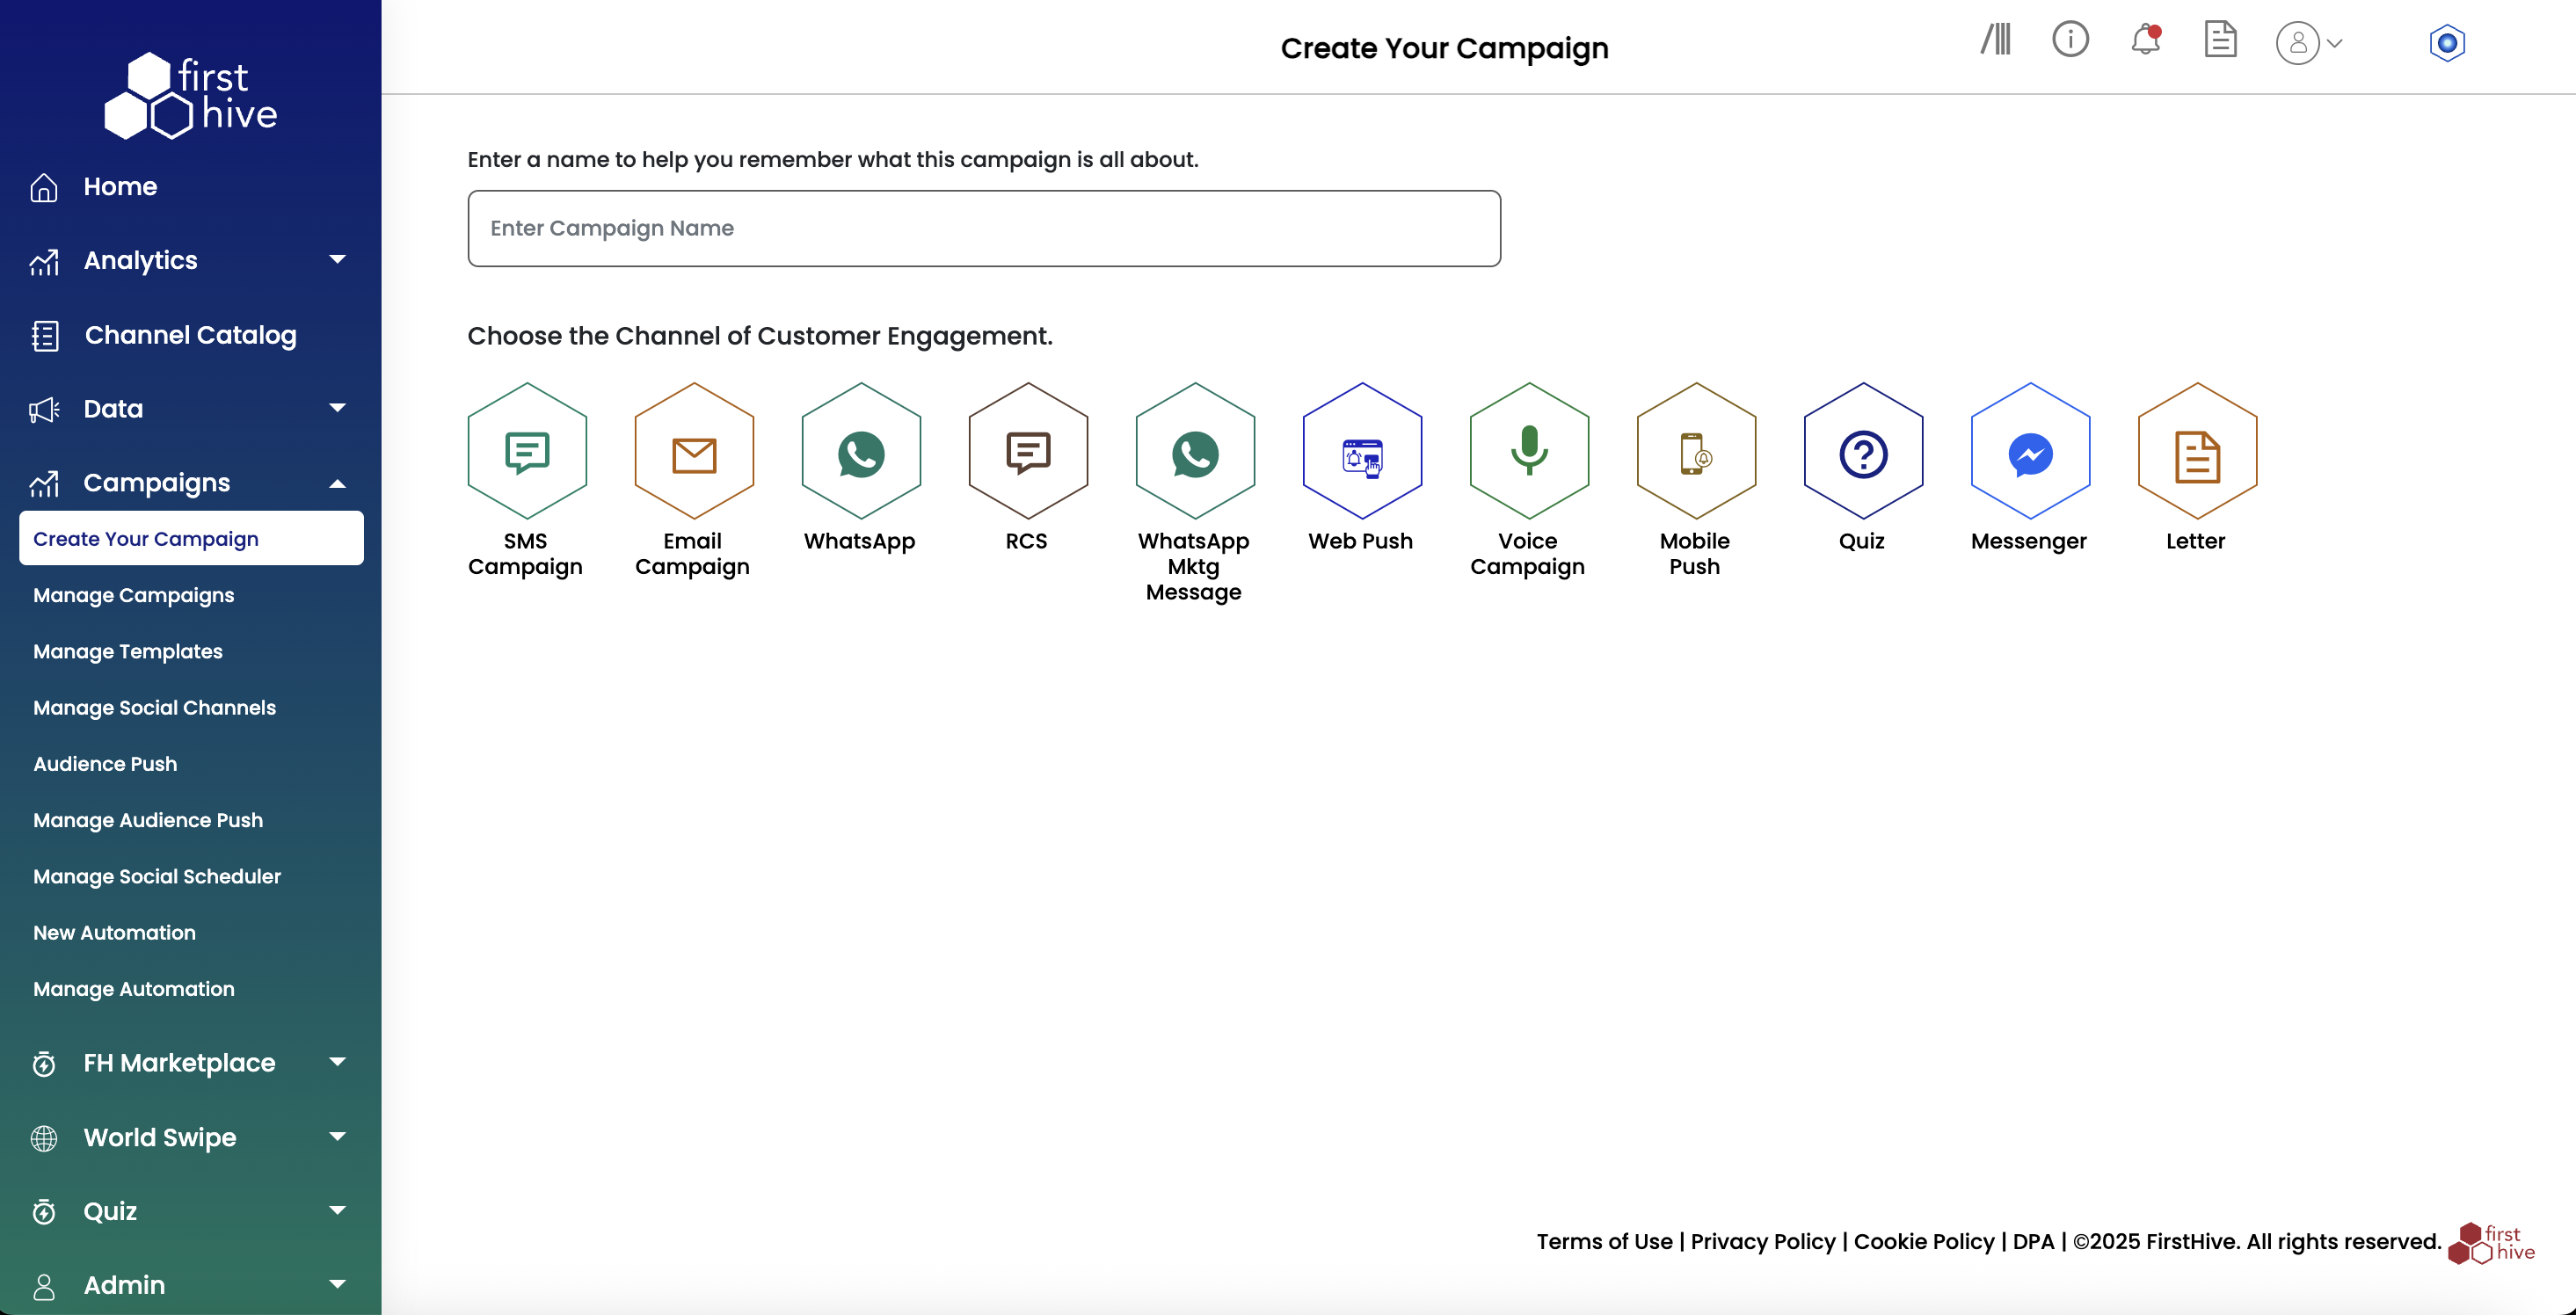The height and width of the screenshot is (1315, 2576).
Task: Open Manage Social Scheduler
Action: (157, 876)
